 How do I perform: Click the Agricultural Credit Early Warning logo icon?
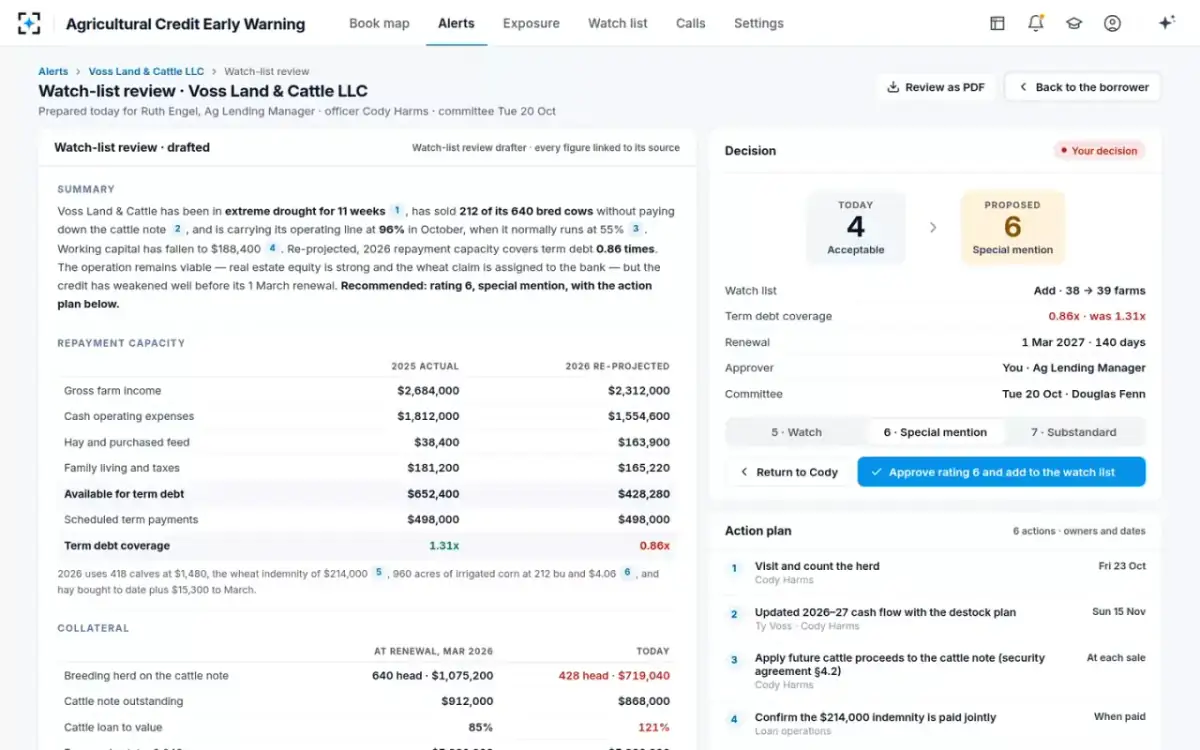pyautogui.click(x=29, y=23)
